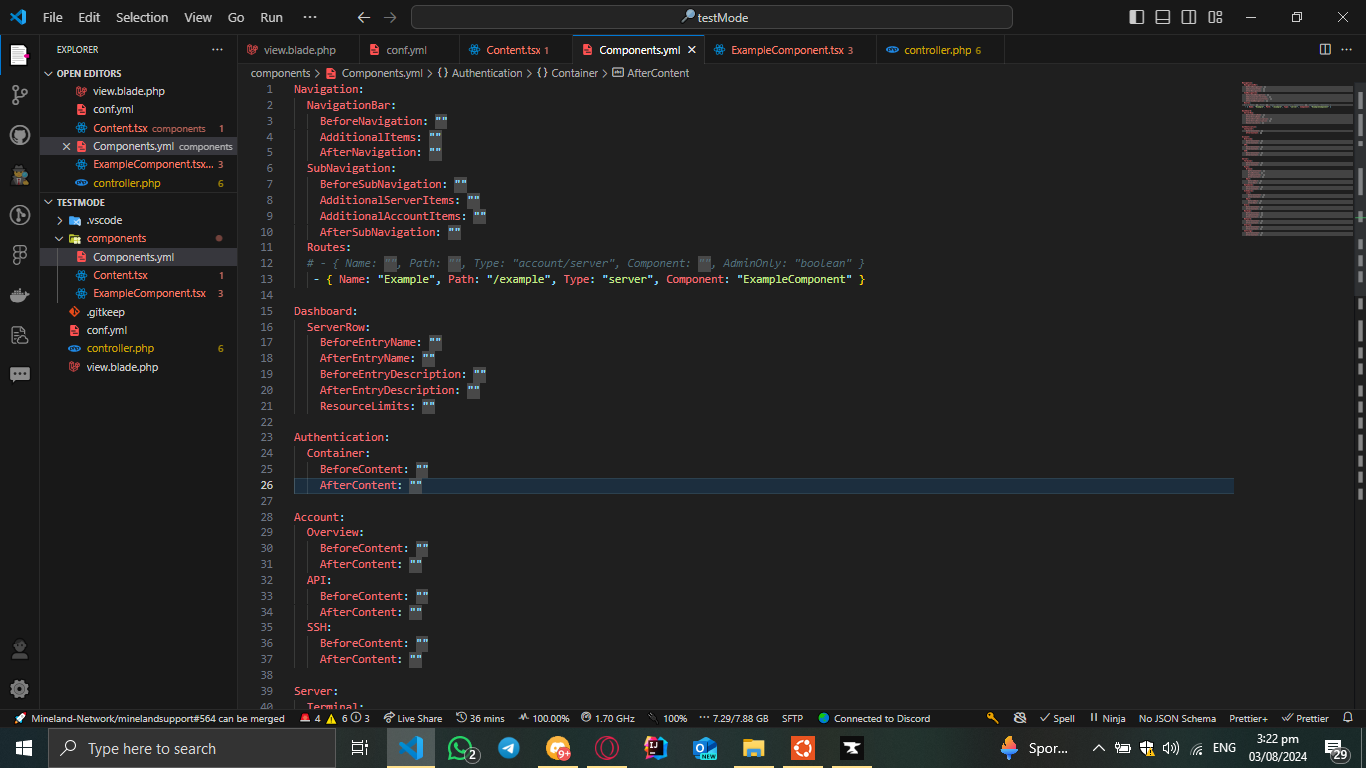This screenshot has width=1366, height=768.
Task: Click the pull request merge status message
Action: (x=150, y=718)
